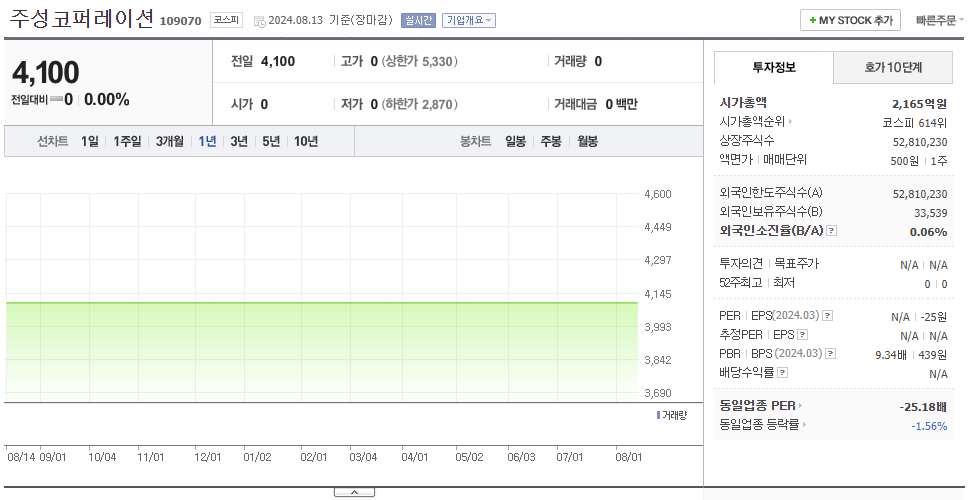968x500 pixels.
Task: Show the 주봉 candlestick chart
Action: (x=551, y=141)
